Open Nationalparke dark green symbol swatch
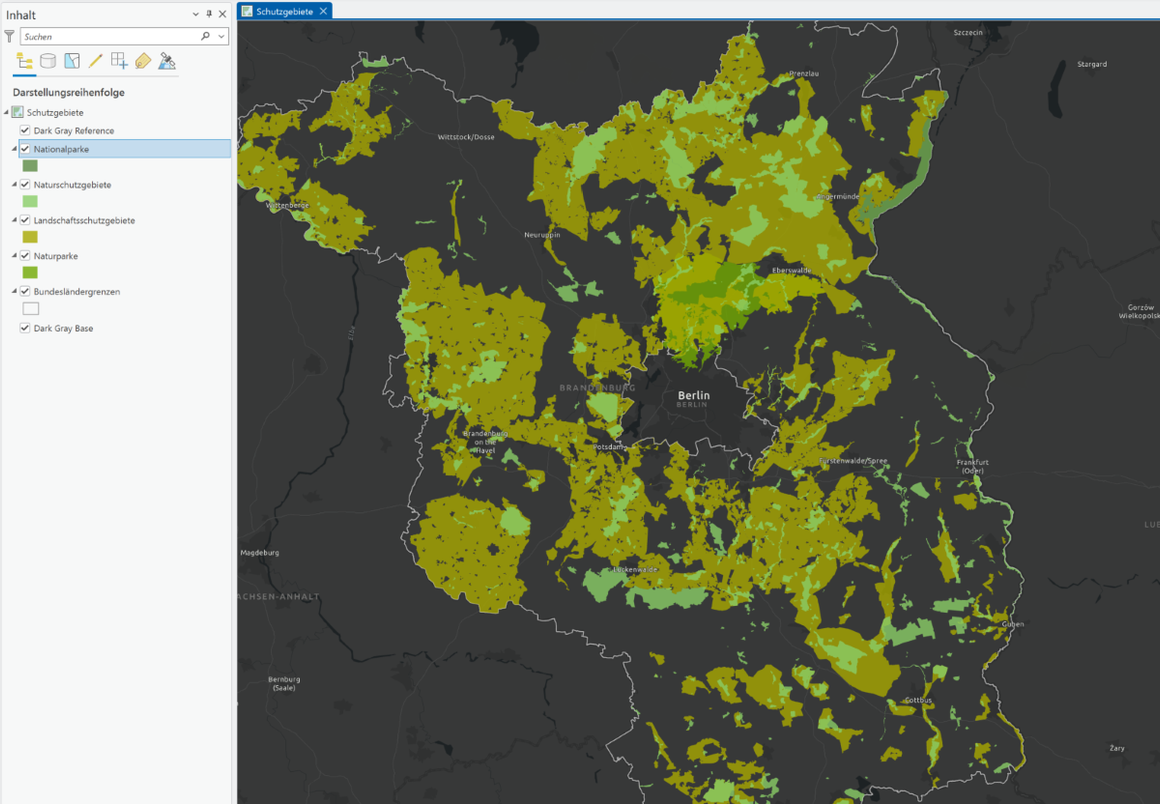The width and height of the screenshot is (1160, 804). pos(30,166)
